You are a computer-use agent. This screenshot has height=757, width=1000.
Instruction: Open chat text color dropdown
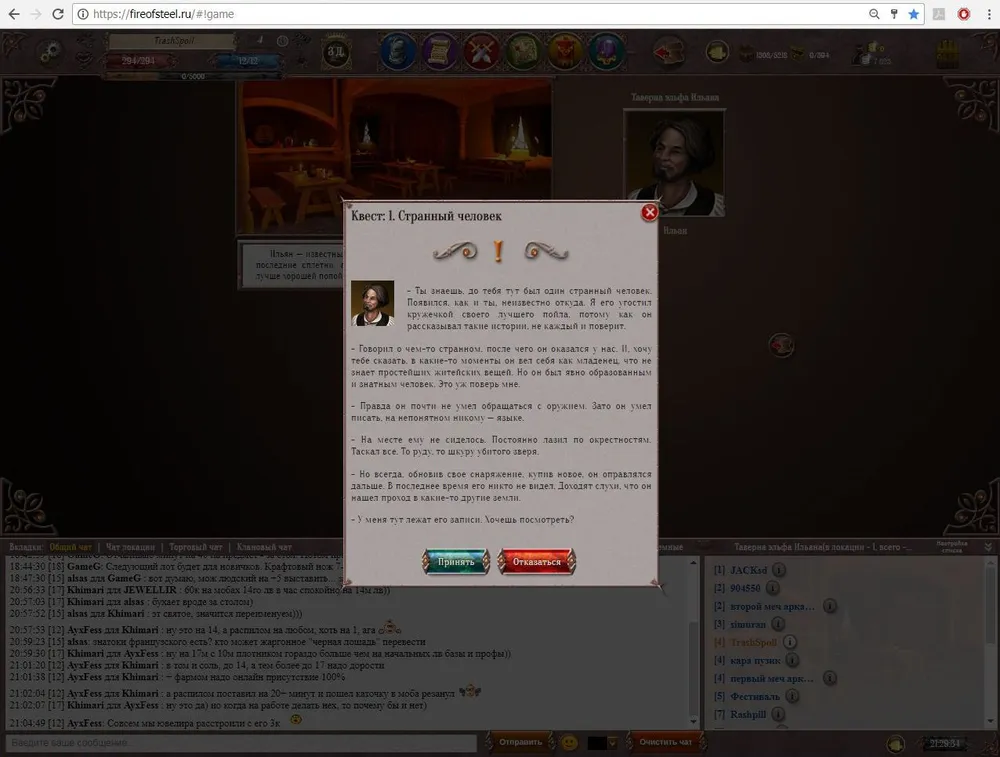(x=613, y=743)
